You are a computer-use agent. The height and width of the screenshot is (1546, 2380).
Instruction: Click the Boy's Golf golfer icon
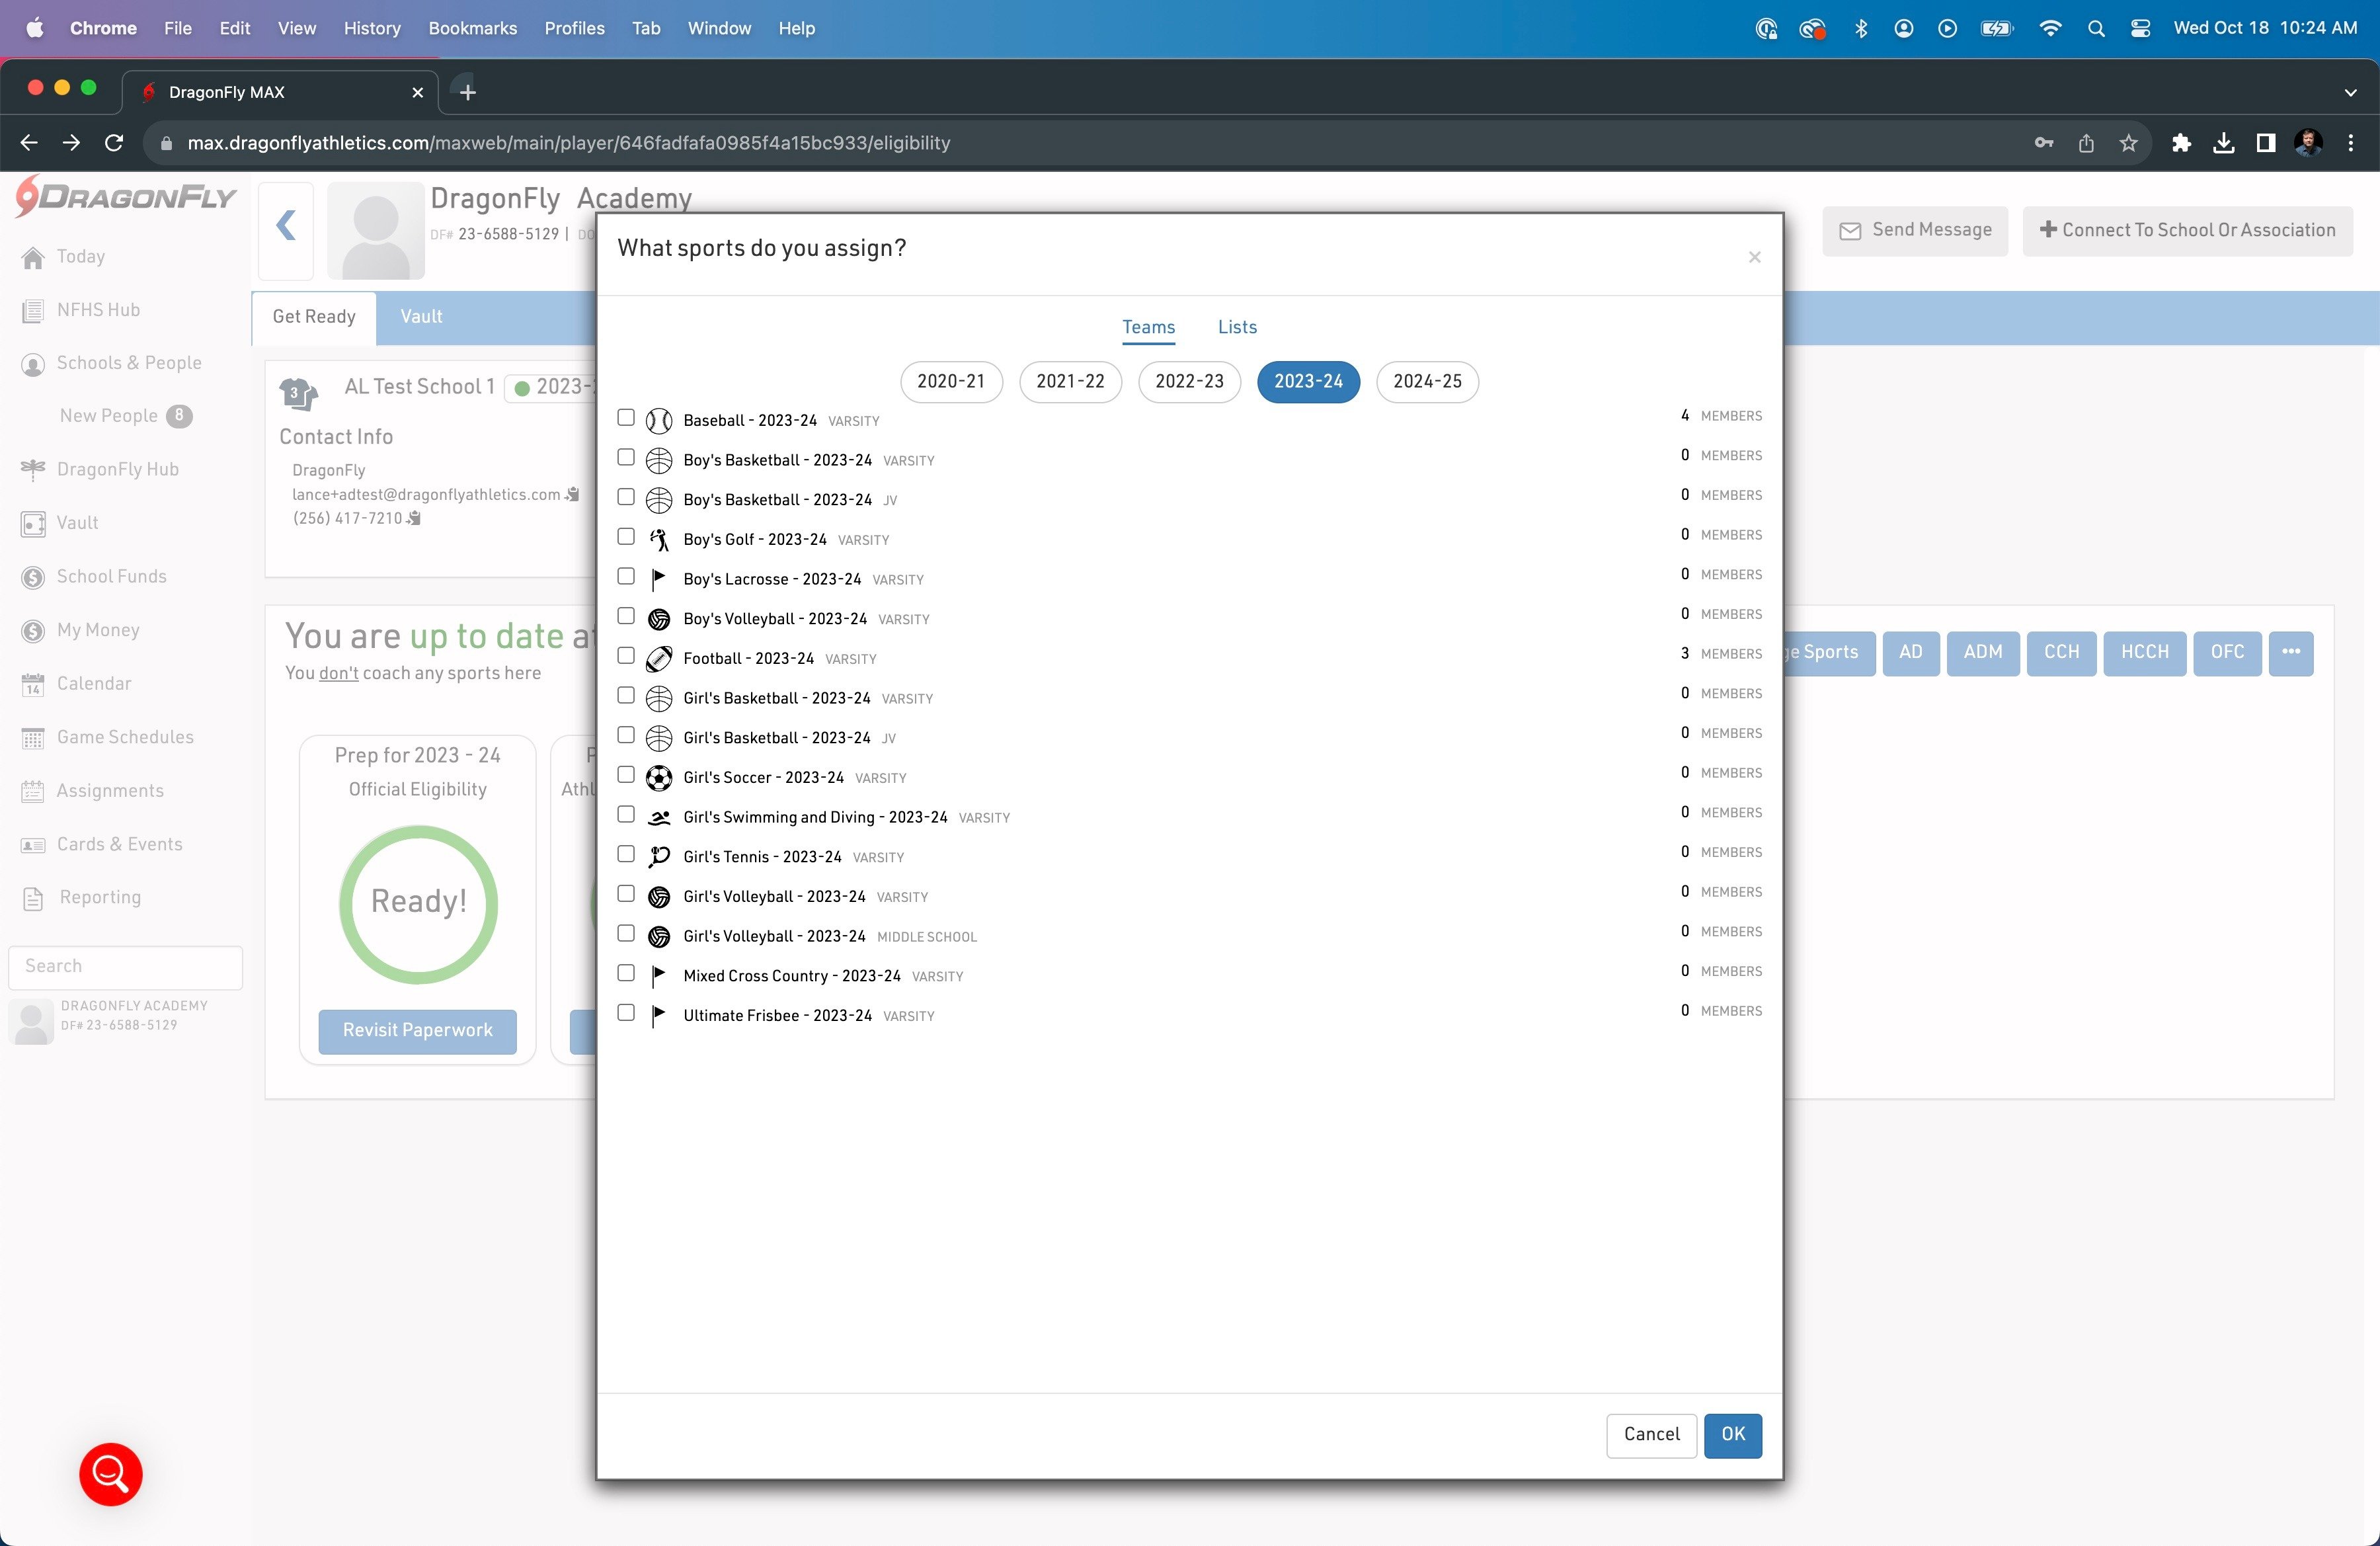click(659, 540)
